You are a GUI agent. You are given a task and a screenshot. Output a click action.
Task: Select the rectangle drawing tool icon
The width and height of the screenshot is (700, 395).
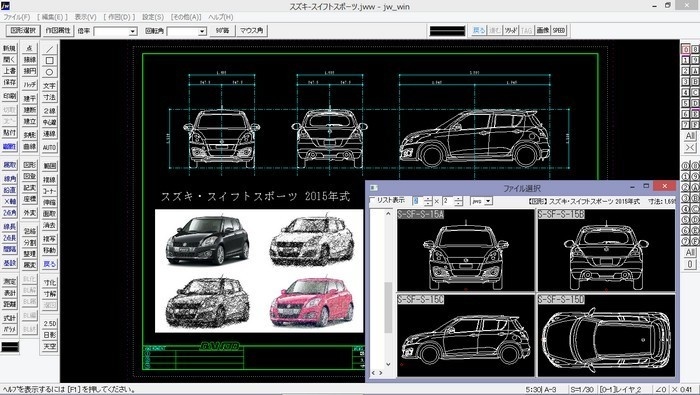tap(50, 60)
